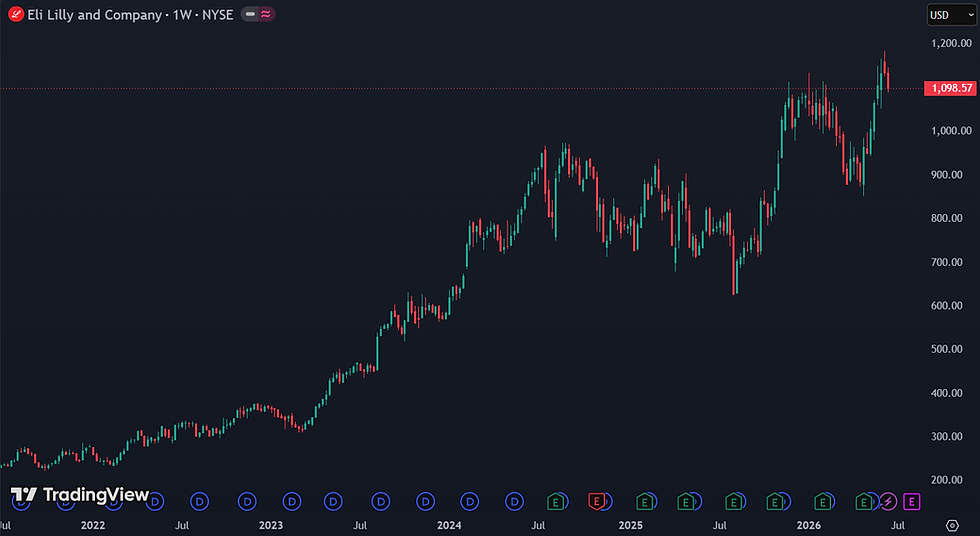
Task: Click the 200.00 price axis label
Action: (946, 480)
